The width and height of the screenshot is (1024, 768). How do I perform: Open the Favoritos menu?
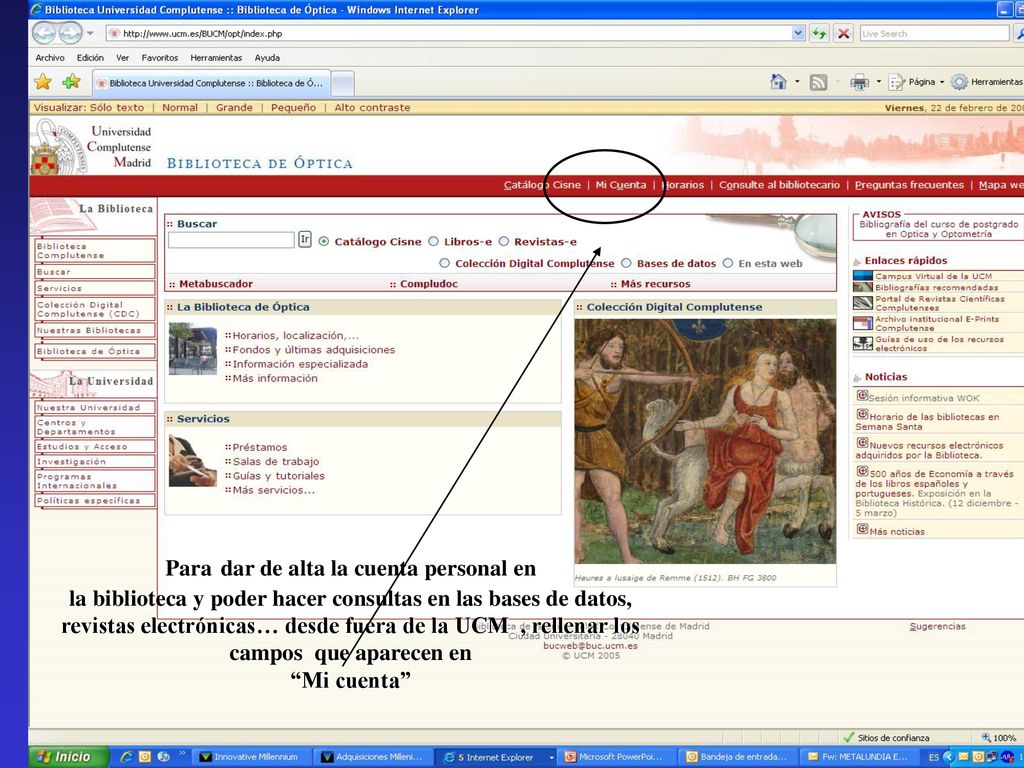point(159,57)
